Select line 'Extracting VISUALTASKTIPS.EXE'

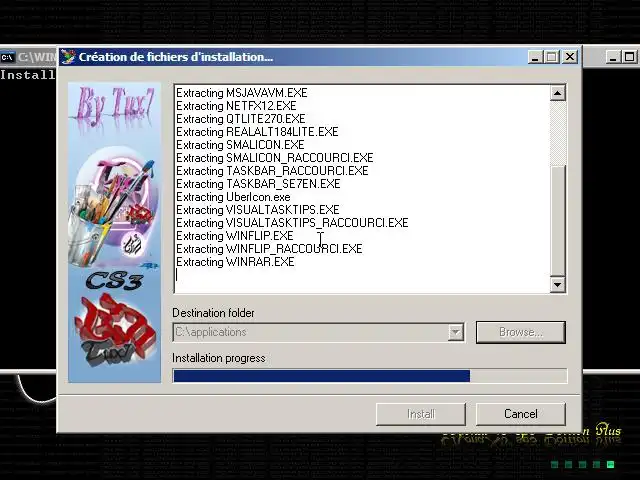tap(258, 210)
